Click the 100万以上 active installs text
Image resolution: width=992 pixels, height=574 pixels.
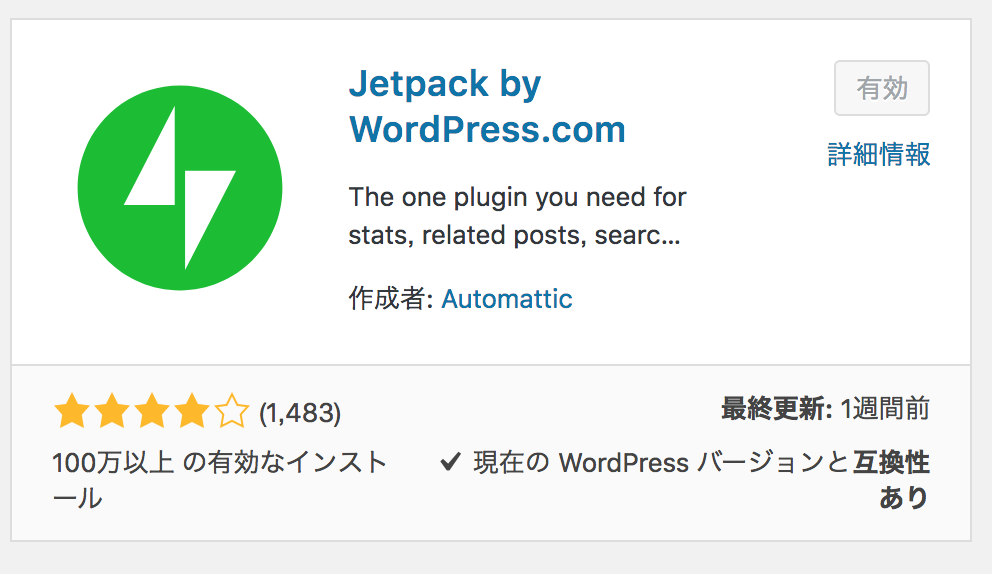113,463
